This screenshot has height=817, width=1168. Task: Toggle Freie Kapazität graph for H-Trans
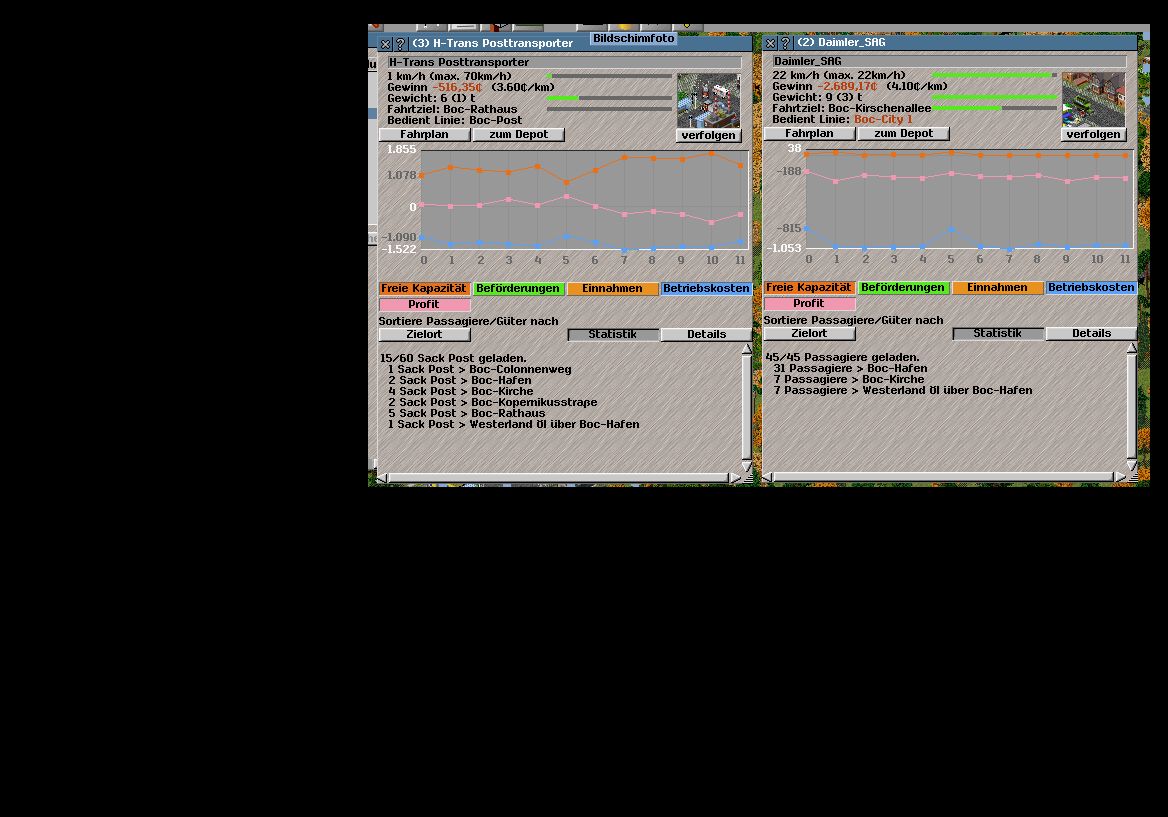[424, 289]
